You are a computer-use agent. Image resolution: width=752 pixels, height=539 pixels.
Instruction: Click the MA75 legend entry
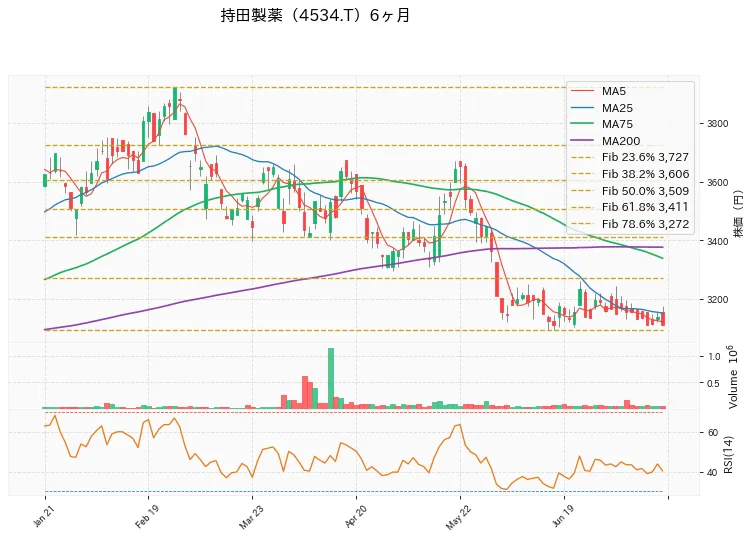coord(602,124)
